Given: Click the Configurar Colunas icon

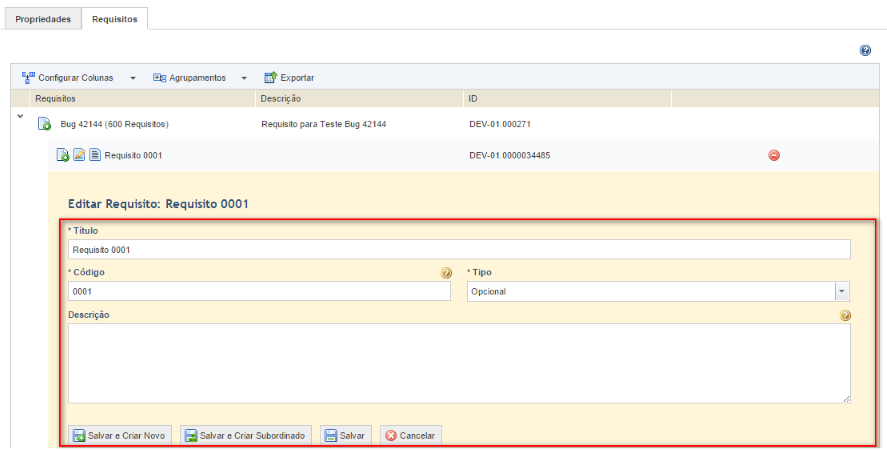Looking at the screenshot, I should coord(28,78).
